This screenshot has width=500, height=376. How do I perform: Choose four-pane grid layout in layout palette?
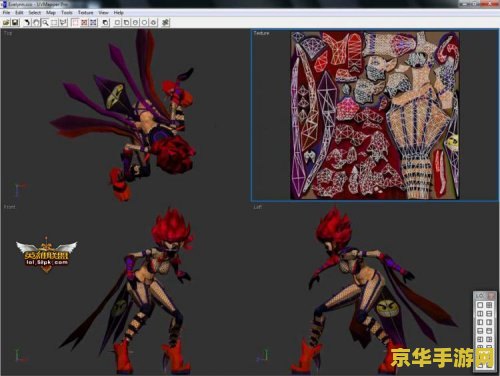tap(489, 305)
